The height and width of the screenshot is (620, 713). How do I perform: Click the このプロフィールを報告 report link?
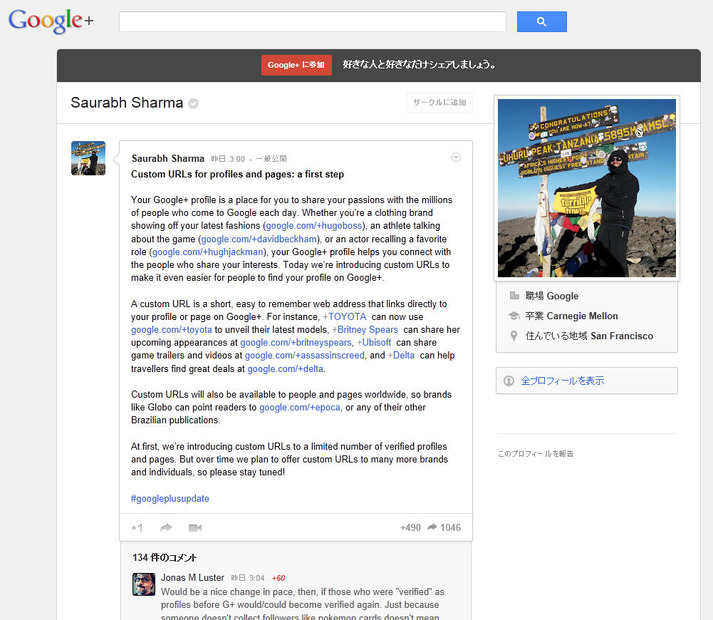(536, 454)
